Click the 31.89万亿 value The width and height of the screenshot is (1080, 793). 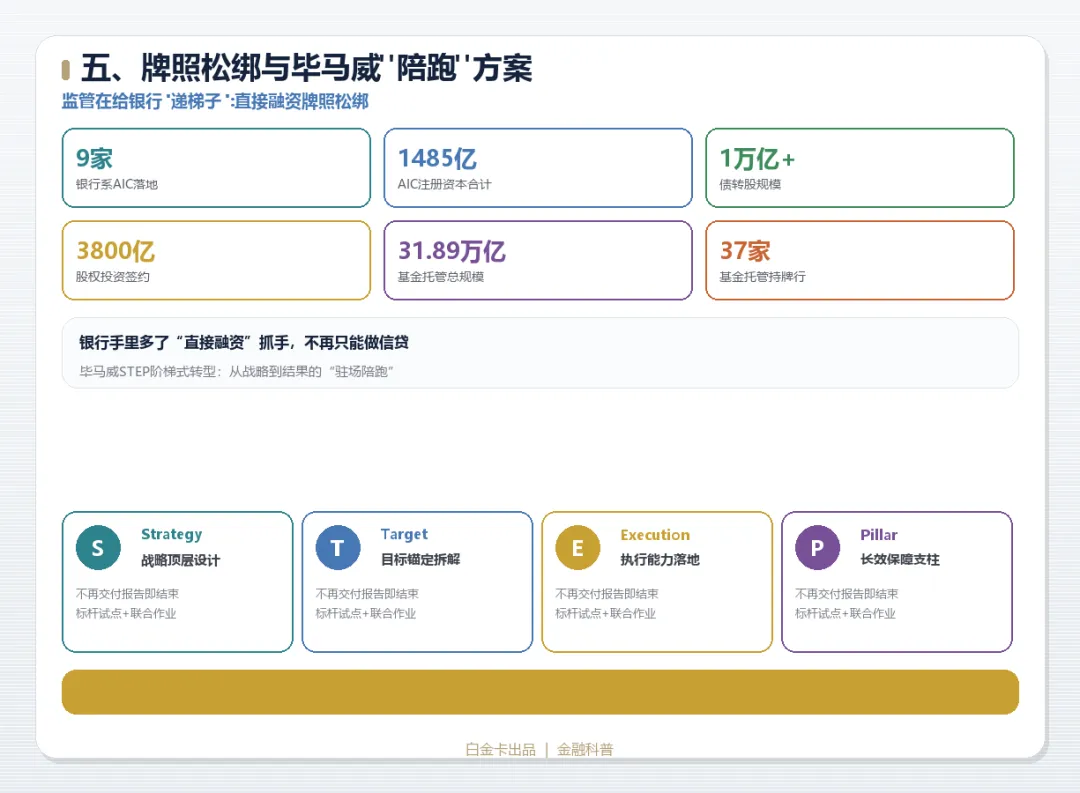452,251
